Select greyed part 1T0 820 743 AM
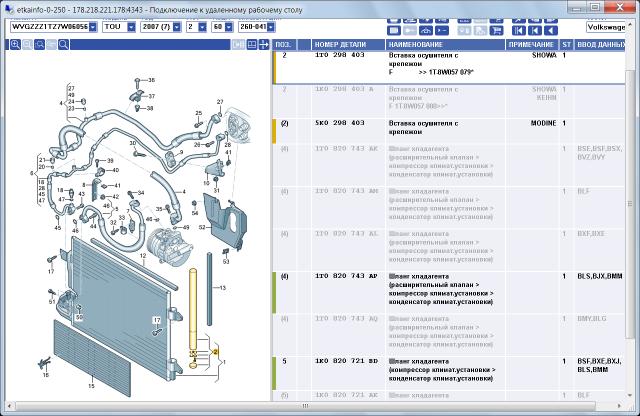 click(346, 191)
